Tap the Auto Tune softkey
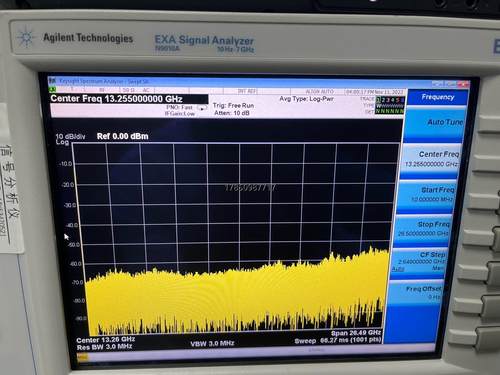Screen dimensions: 500x375 coord(435,124)
